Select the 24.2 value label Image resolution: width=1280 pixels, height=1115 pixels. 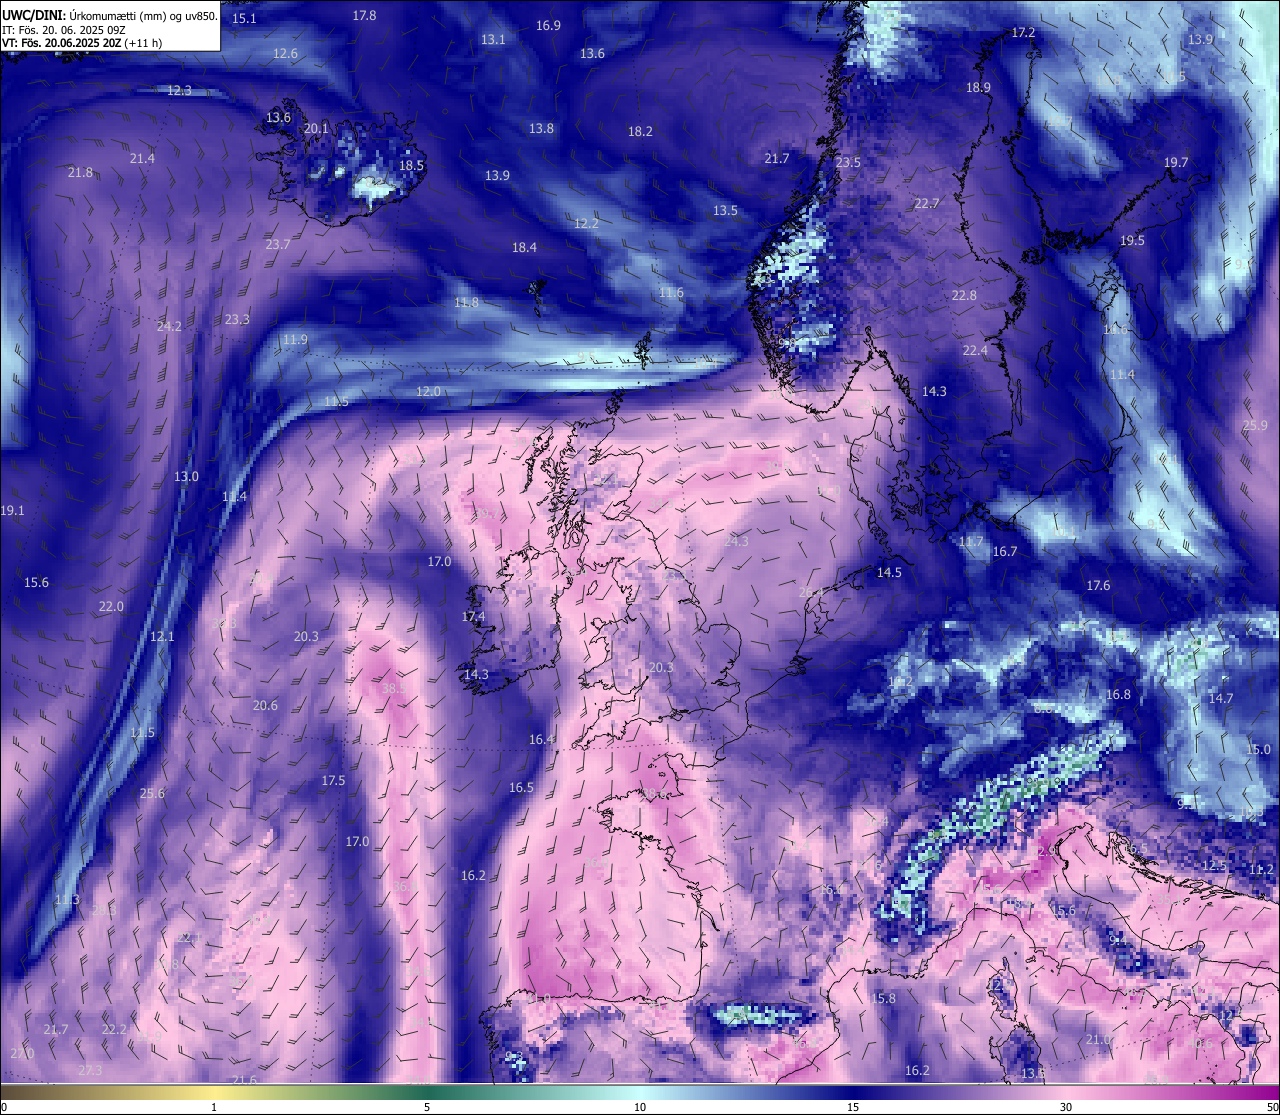169,326
